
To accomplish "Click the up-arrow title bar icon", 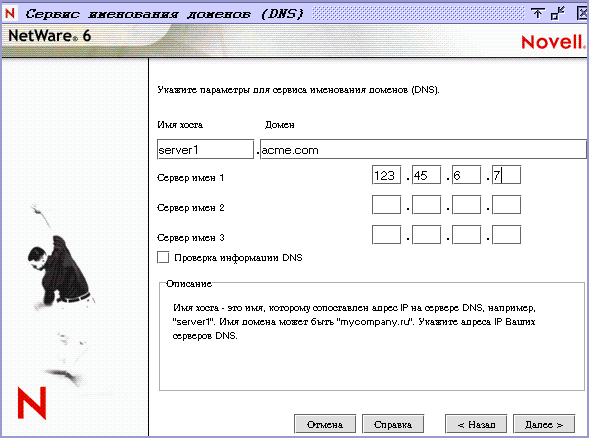I will pyautogui.click(x=538, y=13).
